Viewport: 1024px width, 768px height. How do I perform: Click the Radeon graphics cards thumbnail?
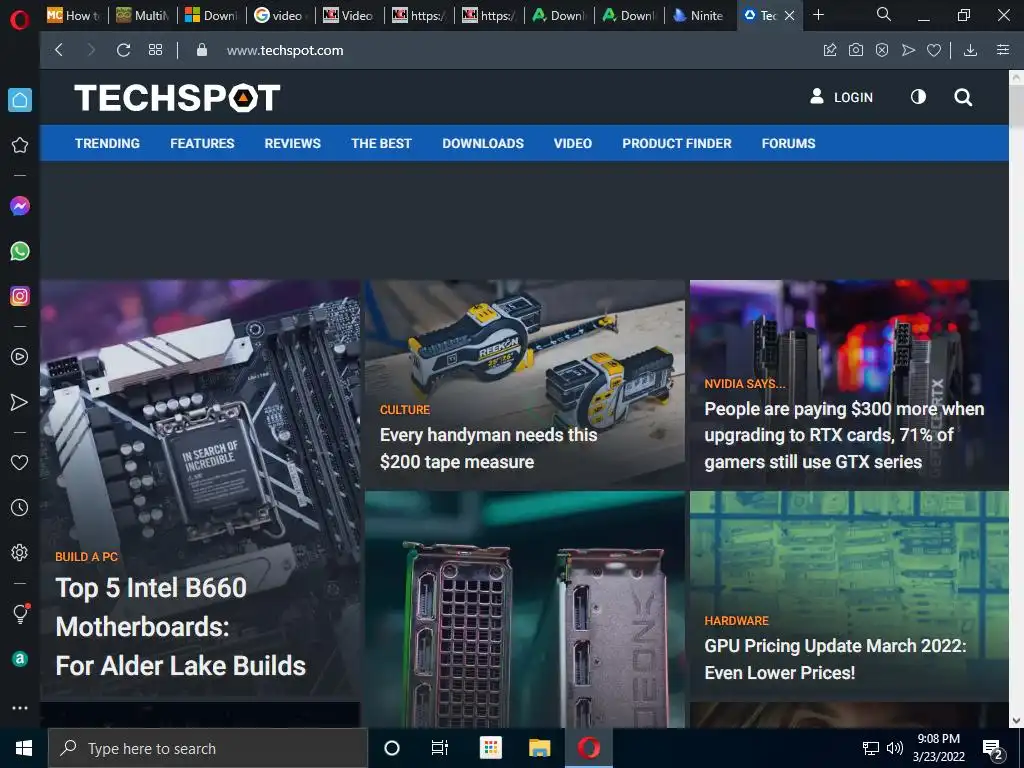525,609
